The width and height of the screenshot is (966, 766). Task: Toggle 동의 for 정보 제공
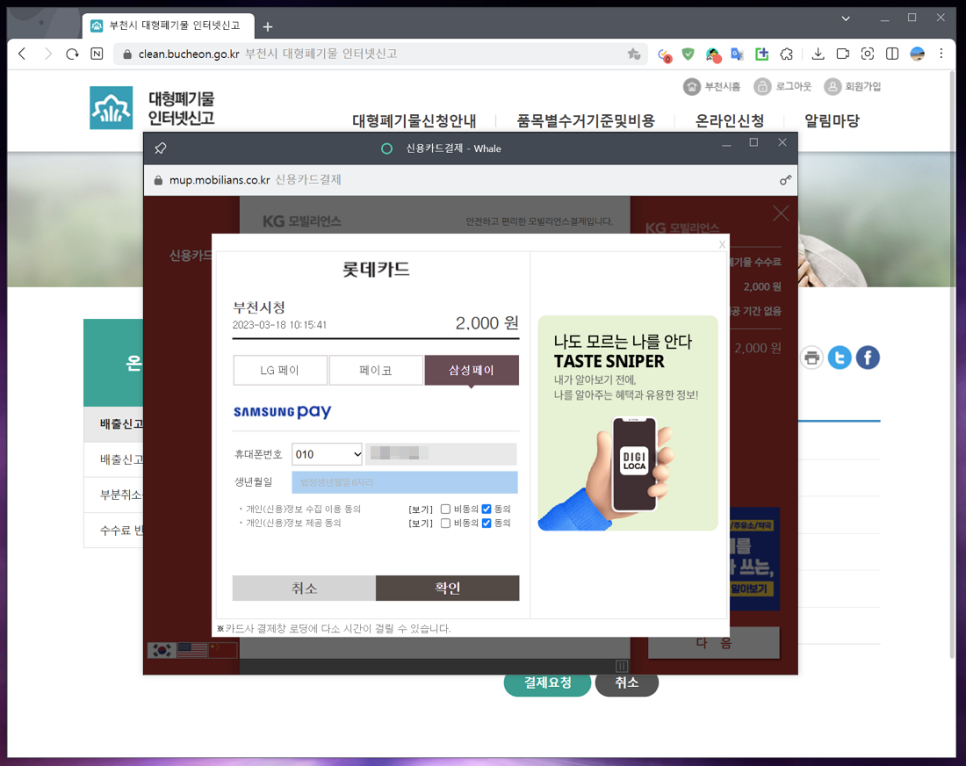pos(487,523)
